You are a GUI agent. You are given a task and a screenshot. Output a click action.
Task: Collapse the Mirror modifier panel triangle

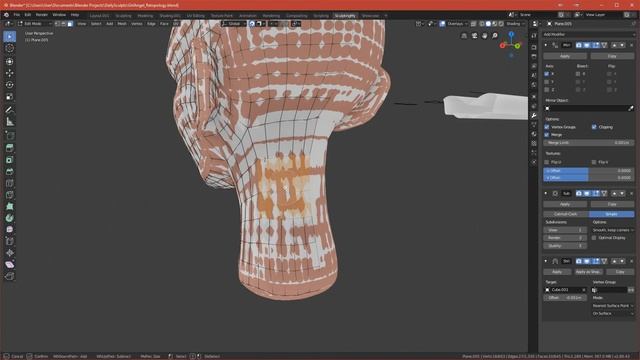pyautogui.click(x=546, y=45)
